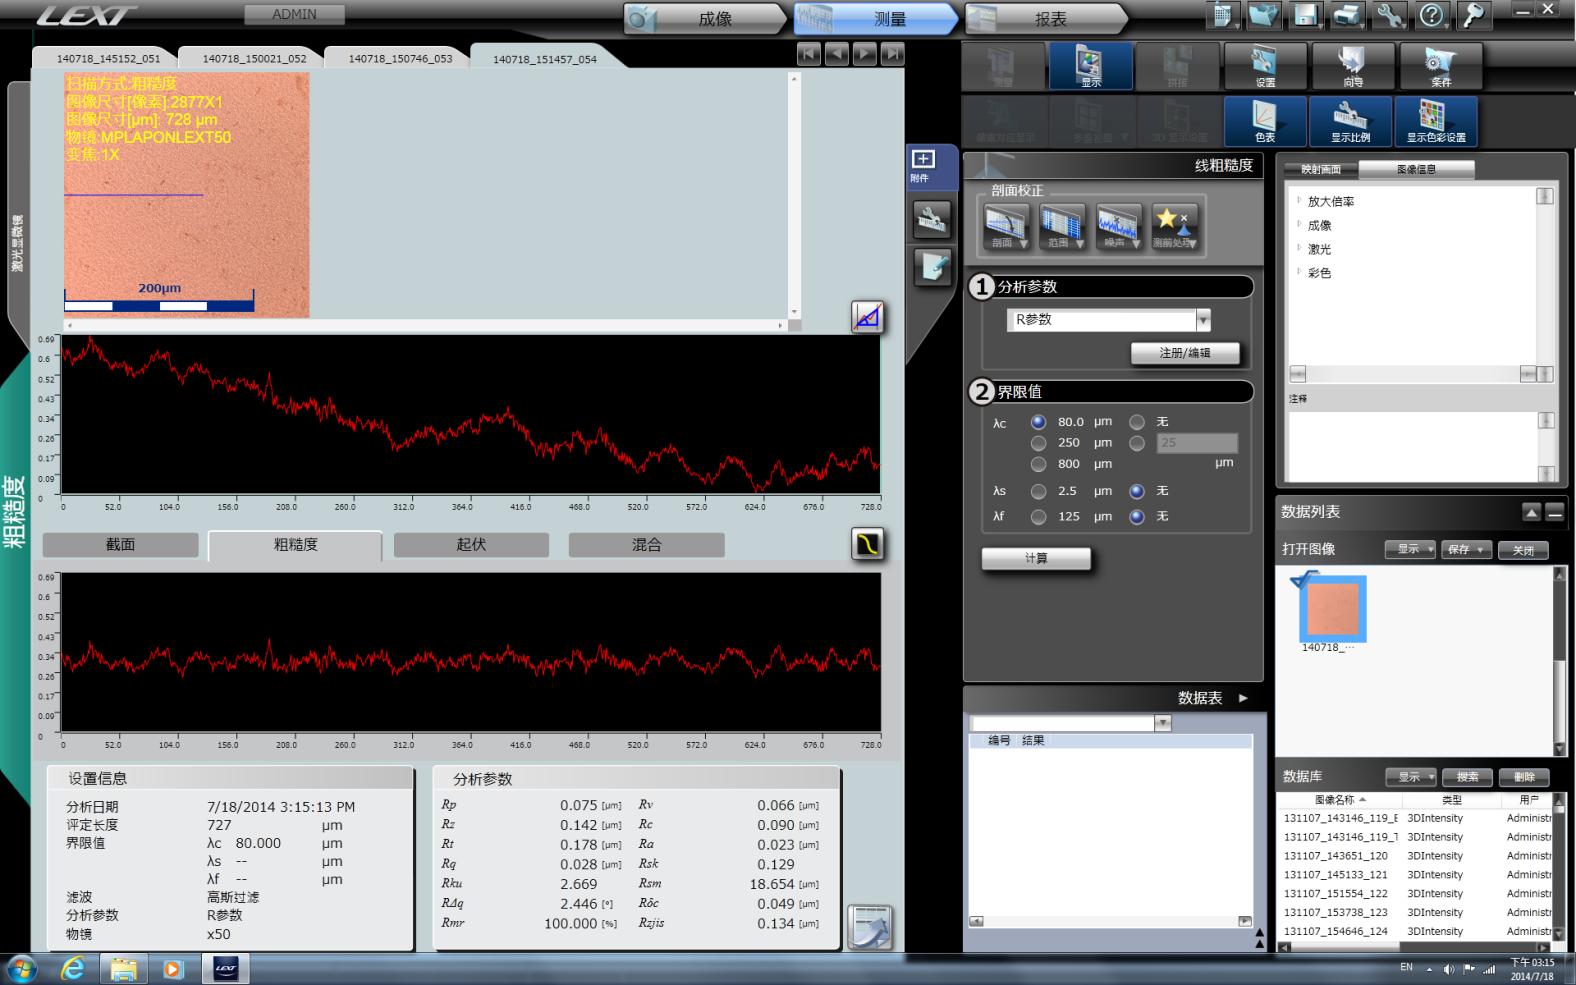This screenshot has width=1576, height=985.
Task: Switch to the 截面 section tab
Action: [x=120, y=545]
